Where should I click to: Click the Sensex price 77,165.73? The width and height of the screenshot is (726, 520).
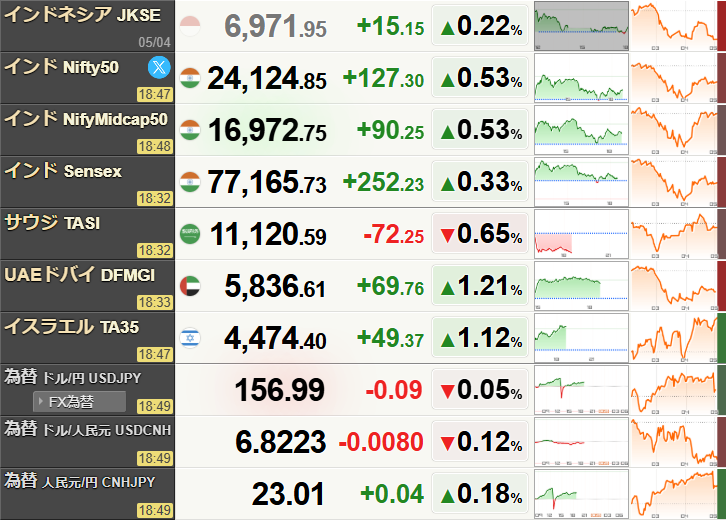click(x=267, y=182)
